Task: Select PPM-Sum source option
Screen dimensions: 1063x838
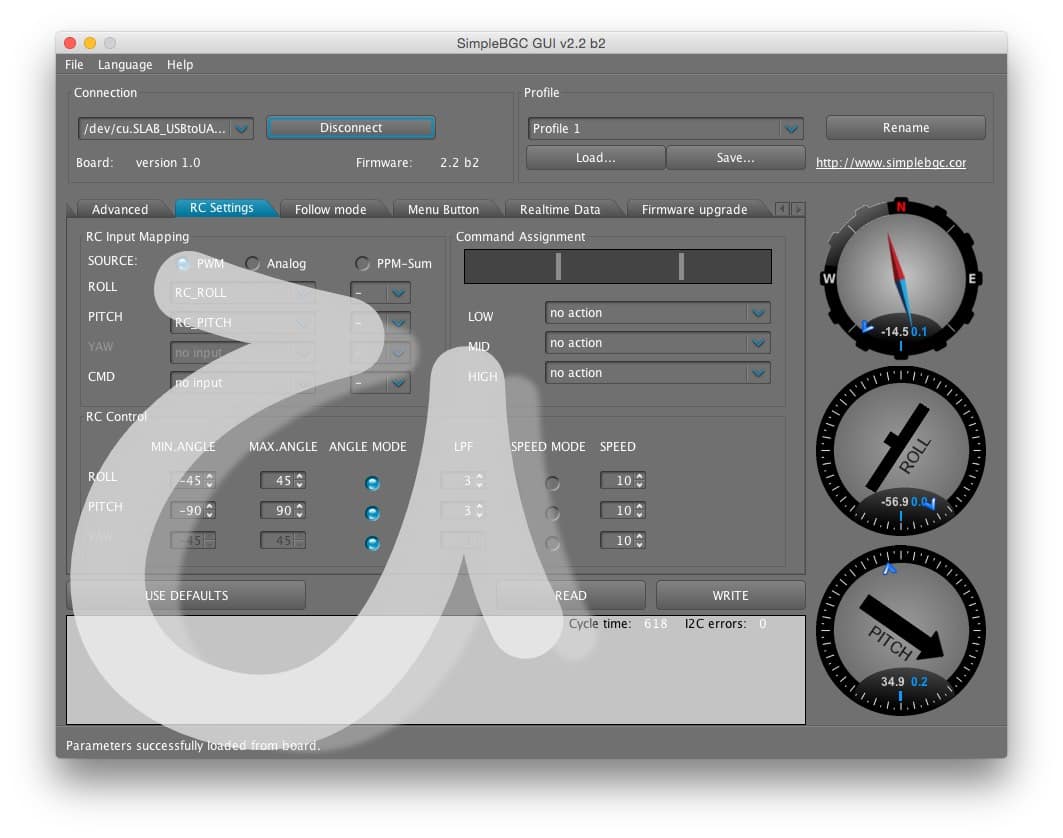Action: tap(362, 264)
